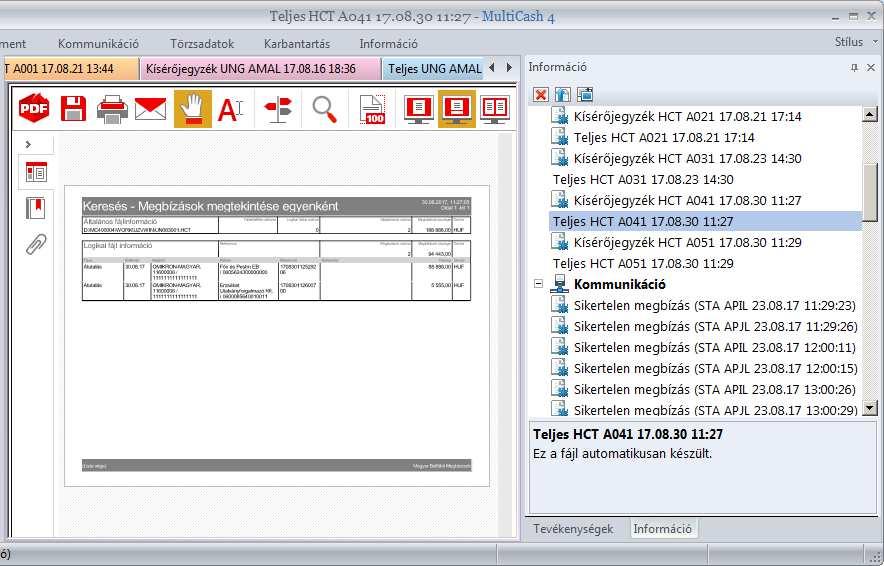Choose the first single-page monitor view icon

pos(418,109)
